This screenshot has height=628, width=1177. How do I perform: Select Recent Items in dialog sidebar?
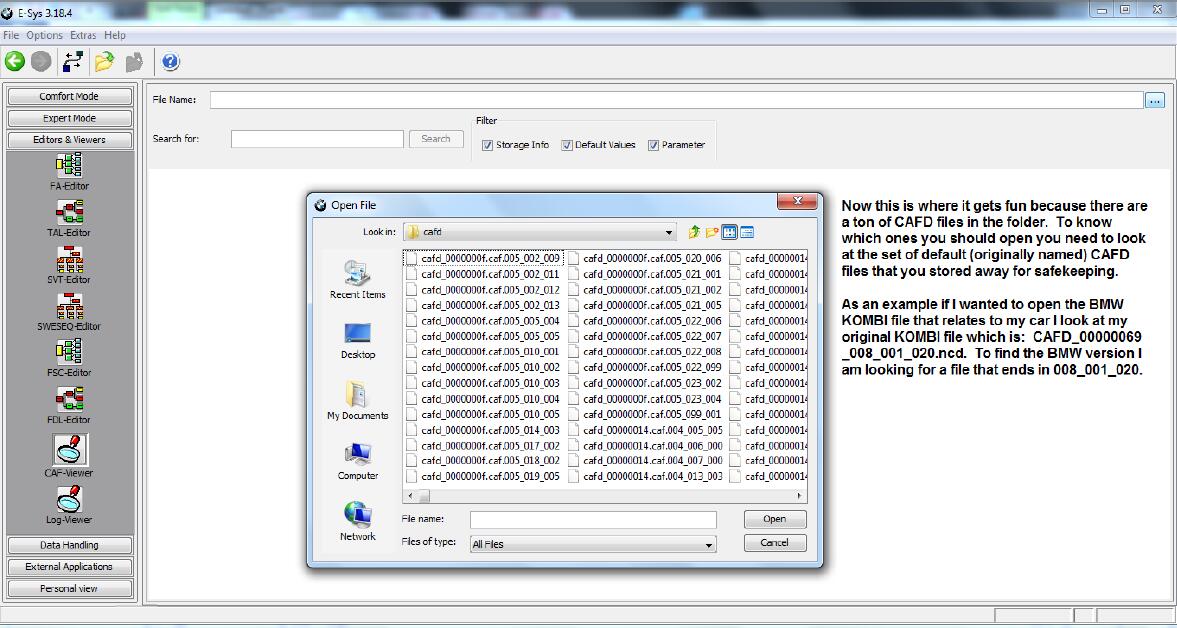click(357, 280)
